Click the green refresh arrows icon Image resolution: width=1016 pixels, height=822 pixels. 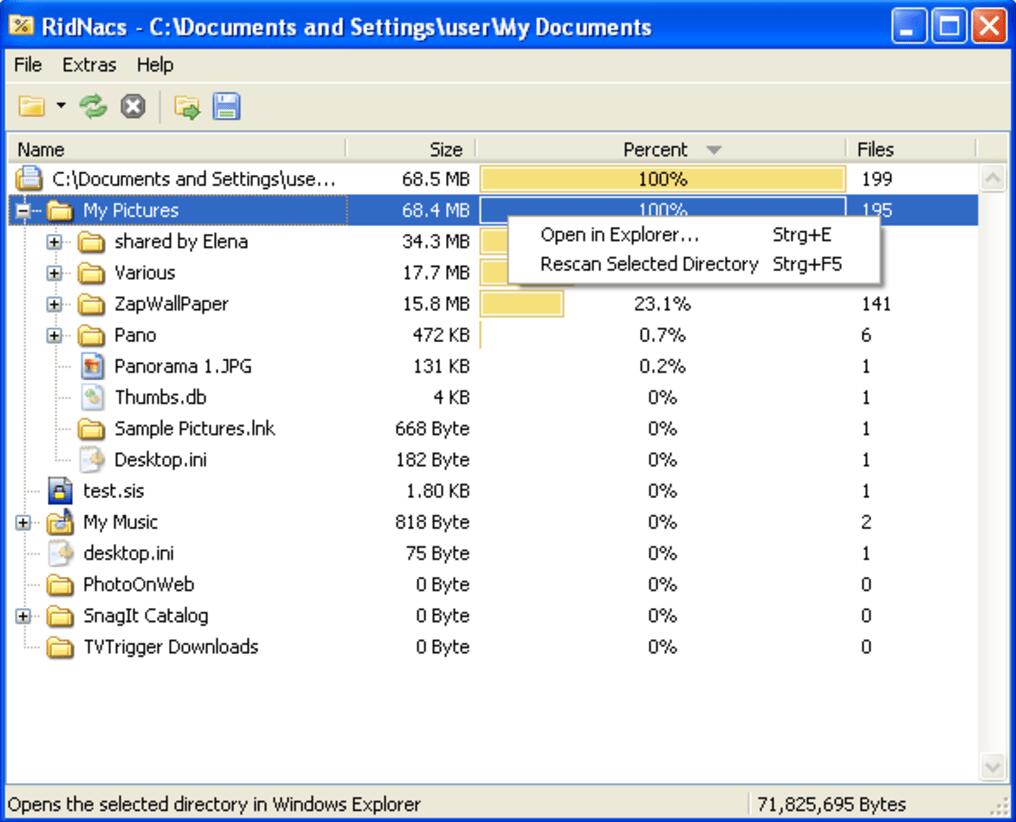coord(94,106)
